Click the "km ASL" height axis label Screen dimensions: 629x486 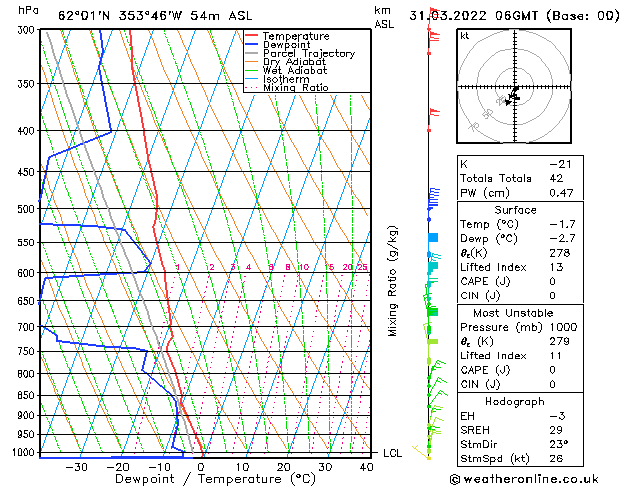click(x=384, y=17)
